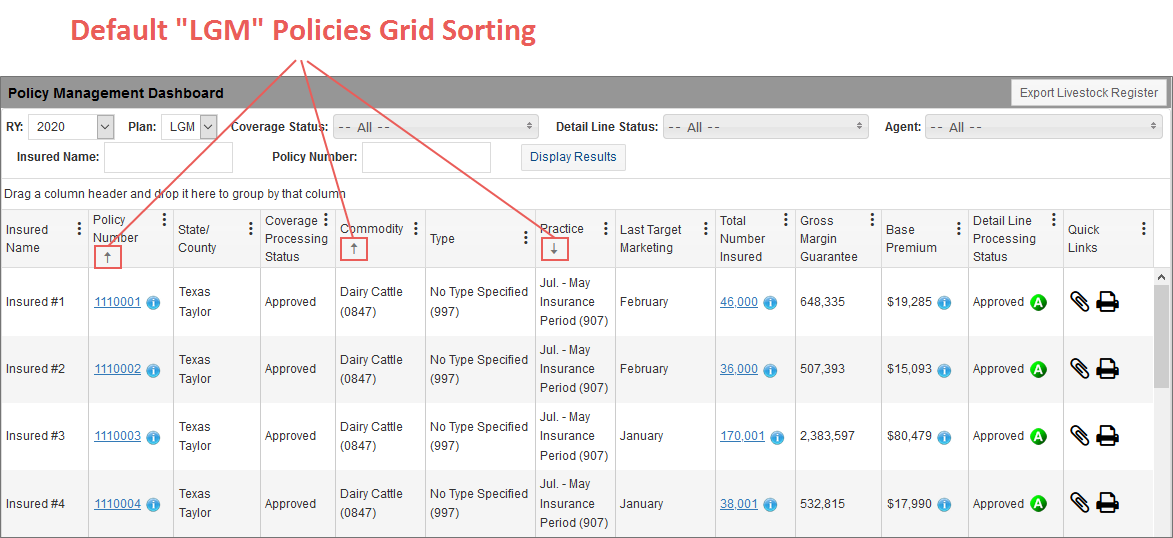Sort grid by Policy Number header
This screenshot has width=1173, height=538.
109,229
